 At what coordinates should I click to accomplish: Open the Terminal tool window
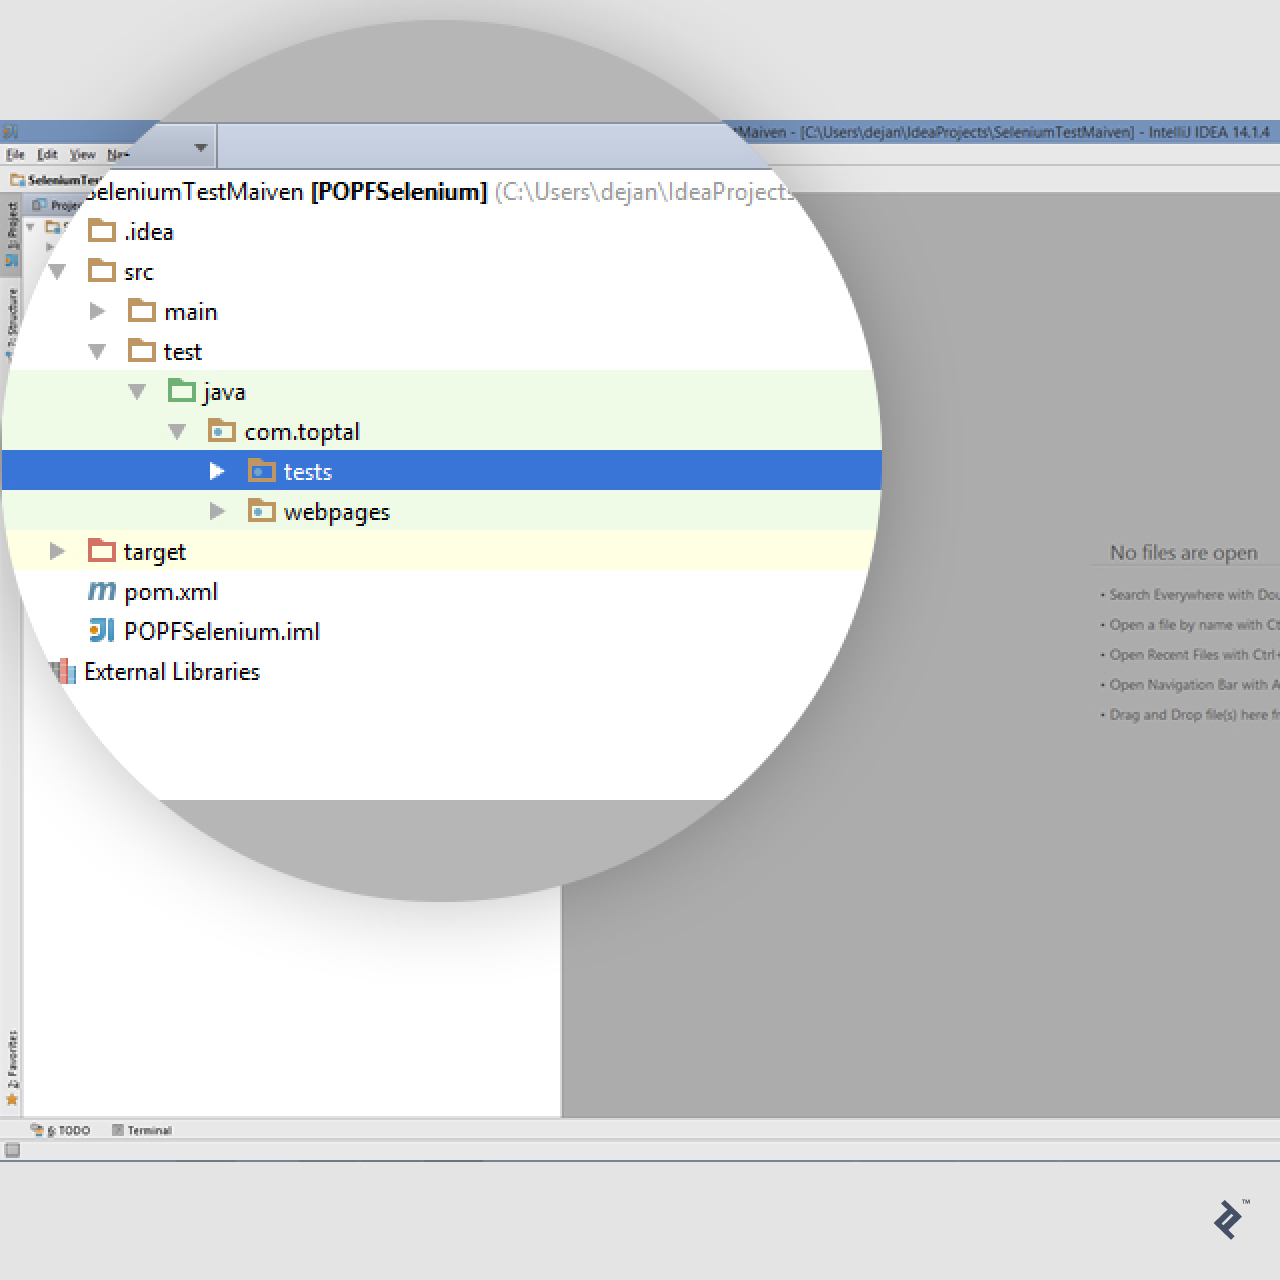click(143, 1129)
